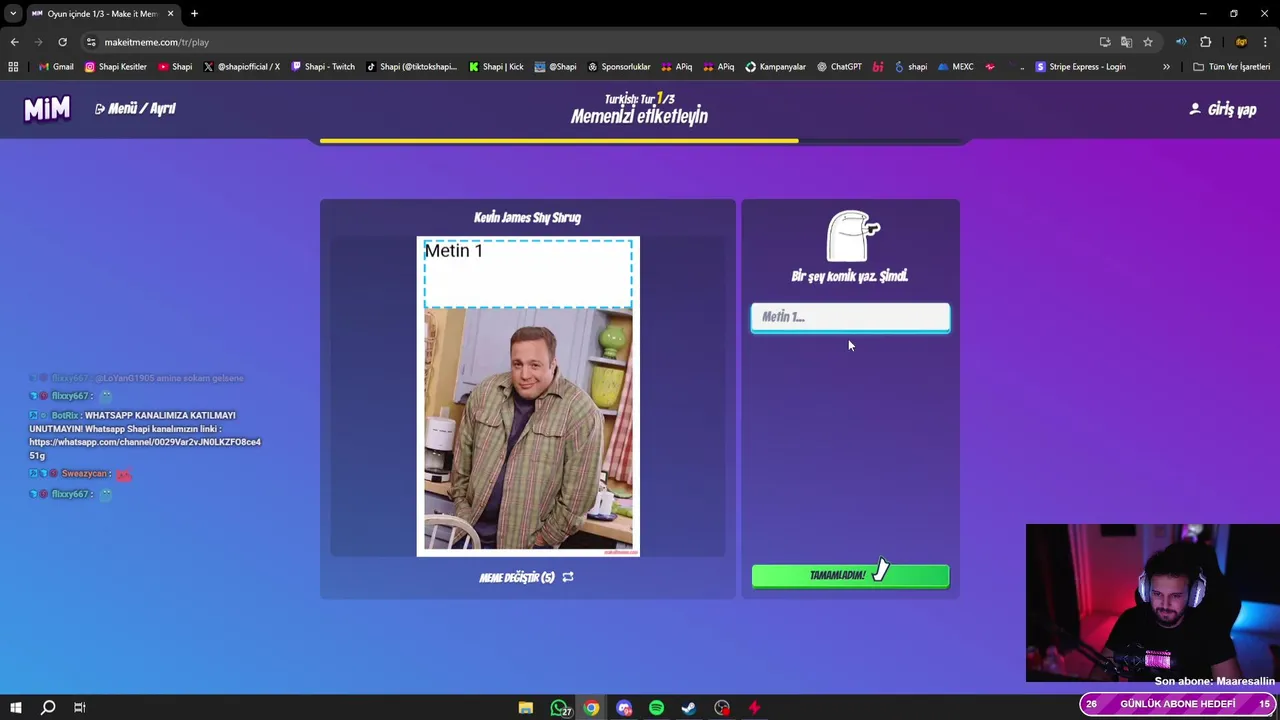Screen dimensions: 1280x720
Task: Click the Chrome taskbar icon
Action: point(592,708)
